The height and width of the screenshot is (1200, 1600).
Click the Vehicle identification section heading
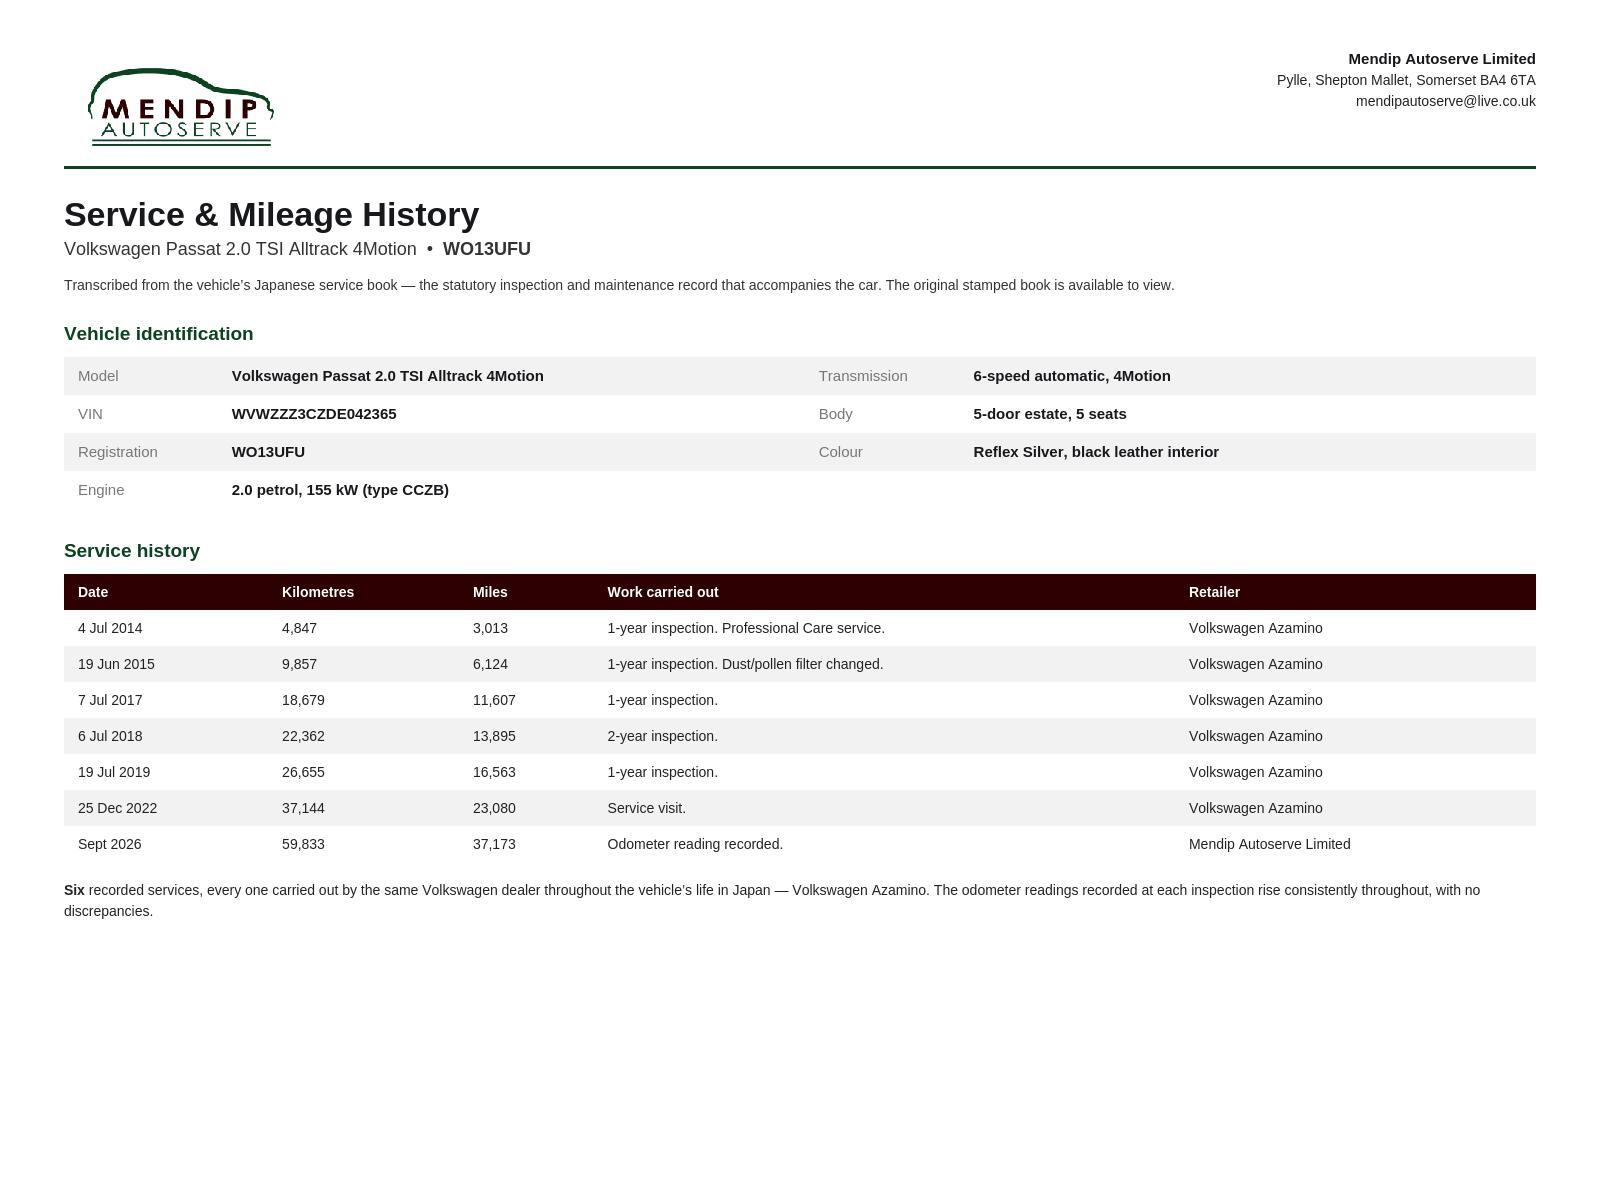point(159,334)
